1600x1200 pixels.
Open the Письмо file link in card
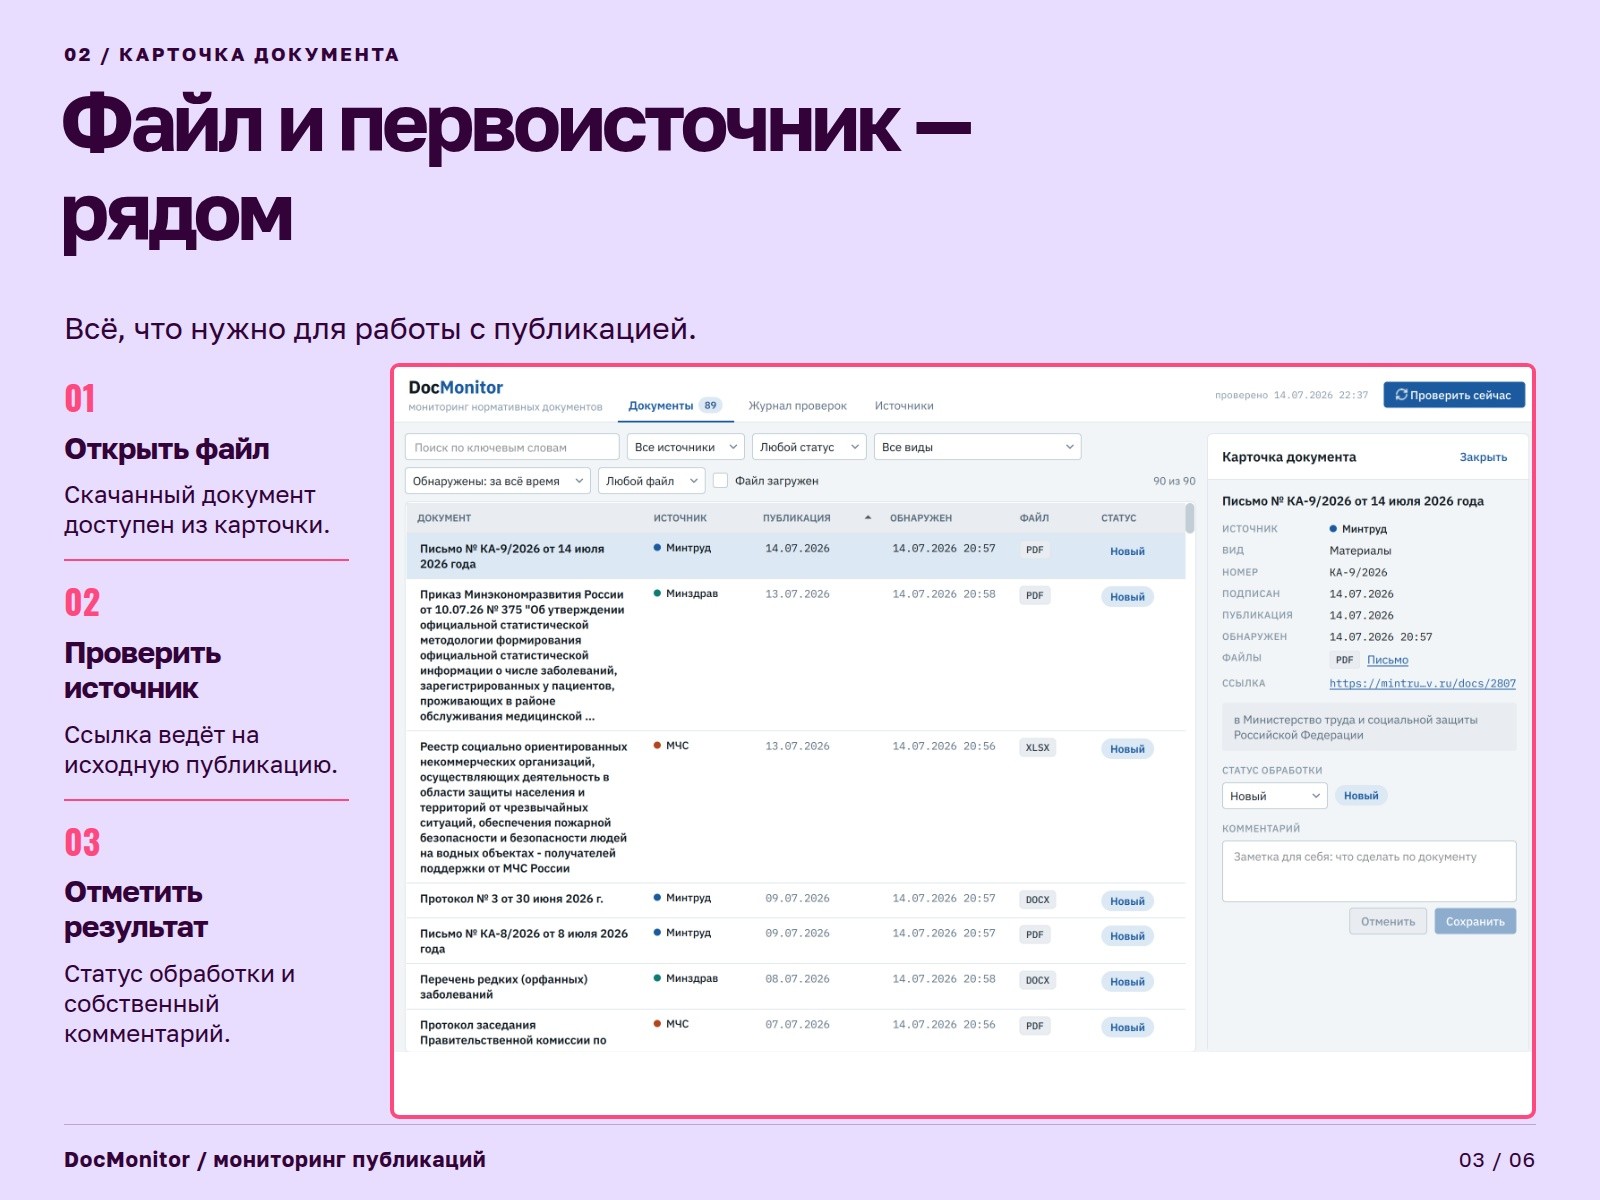(1387, 660)
